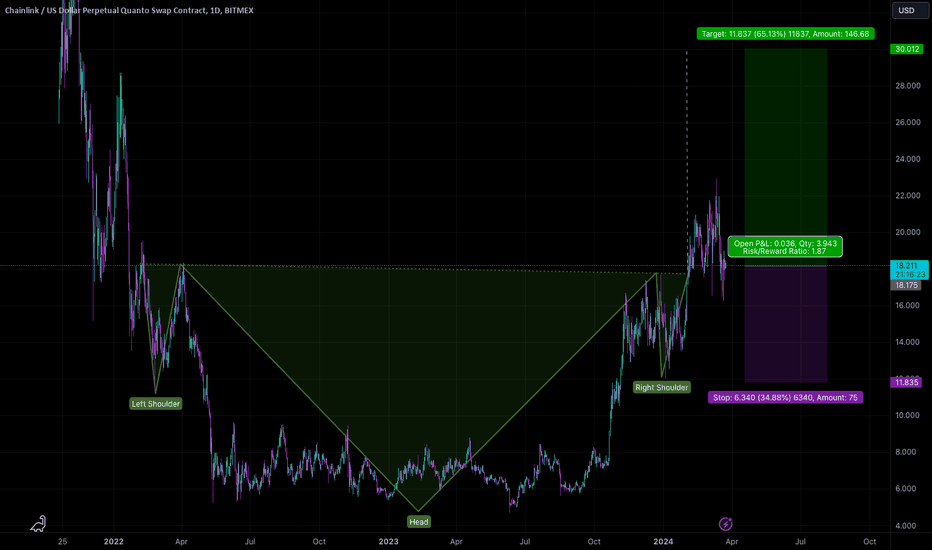This screenshot has height=550, width=932.
Task: Click the Right Shoulder pattern label
Action: pos(662,387)
